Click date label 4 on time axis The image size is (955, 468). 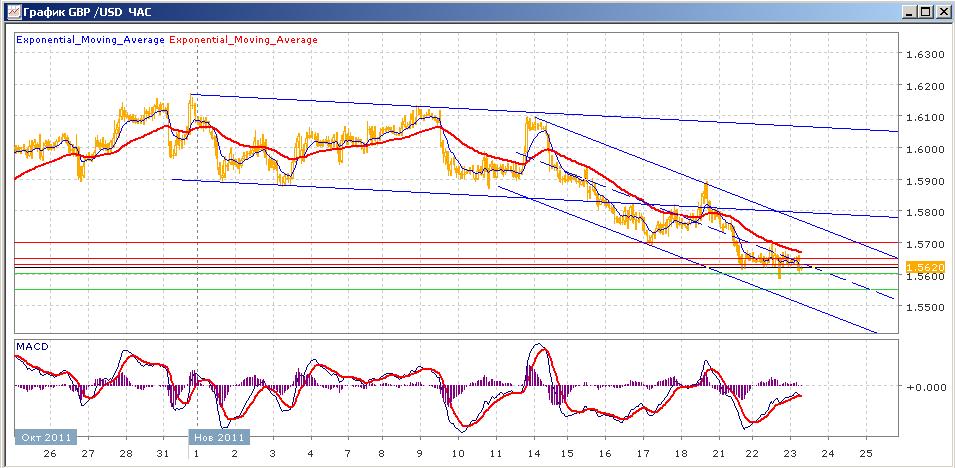[311, 454]
